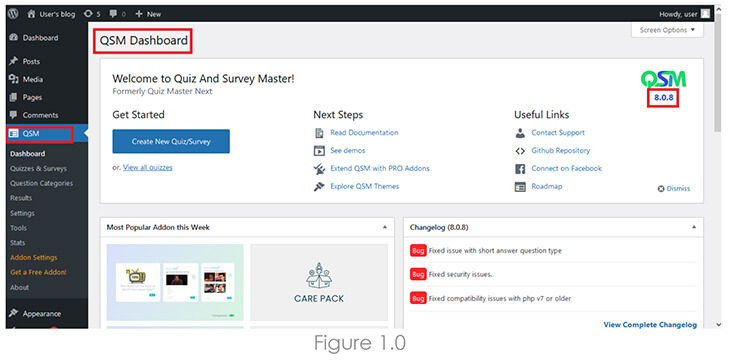Viewport: 730px width, 363px height.
Task: Collapse the Most Popular Addon this Week panel
Action: 385,227
